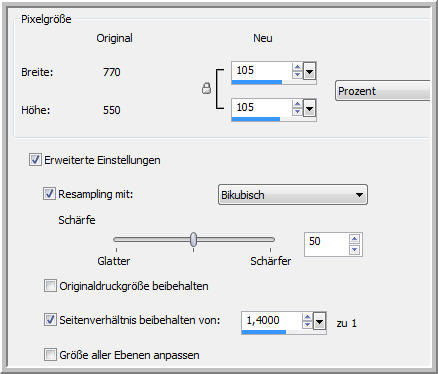Image resolution: width=438 pixels, height=374 pixels.
Task: Increase the Schärfe value spinner
Action: [354, 238]
